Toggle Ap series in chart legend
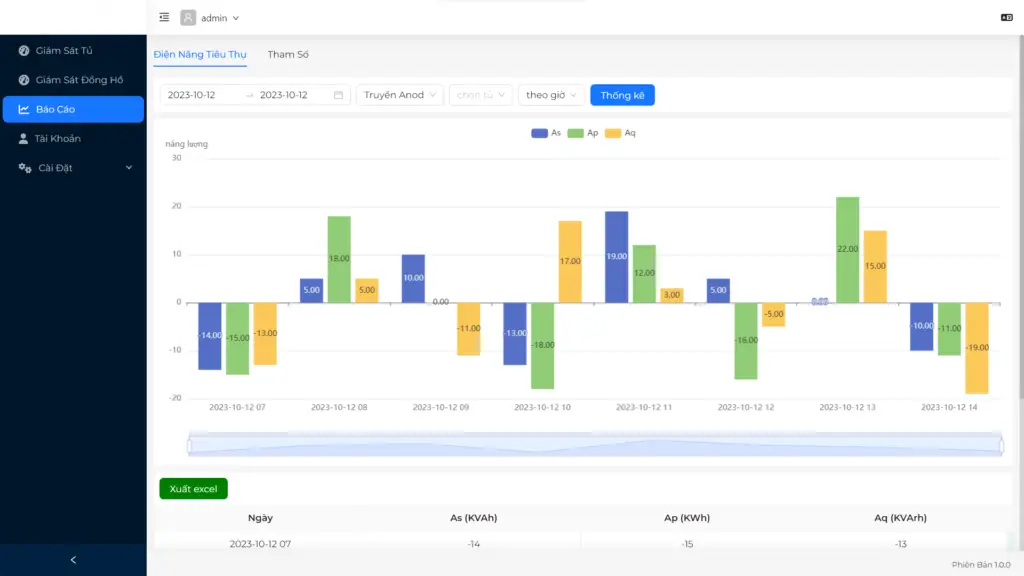The width and height of the screenshot is (1024, 576). click(583, 133)
